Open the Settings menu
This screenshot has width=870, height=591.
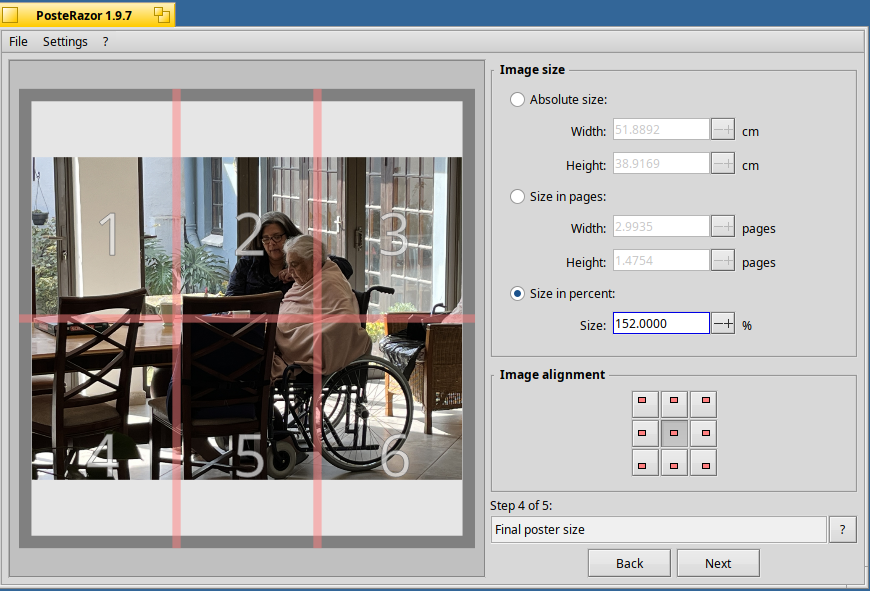pos(65,42)
